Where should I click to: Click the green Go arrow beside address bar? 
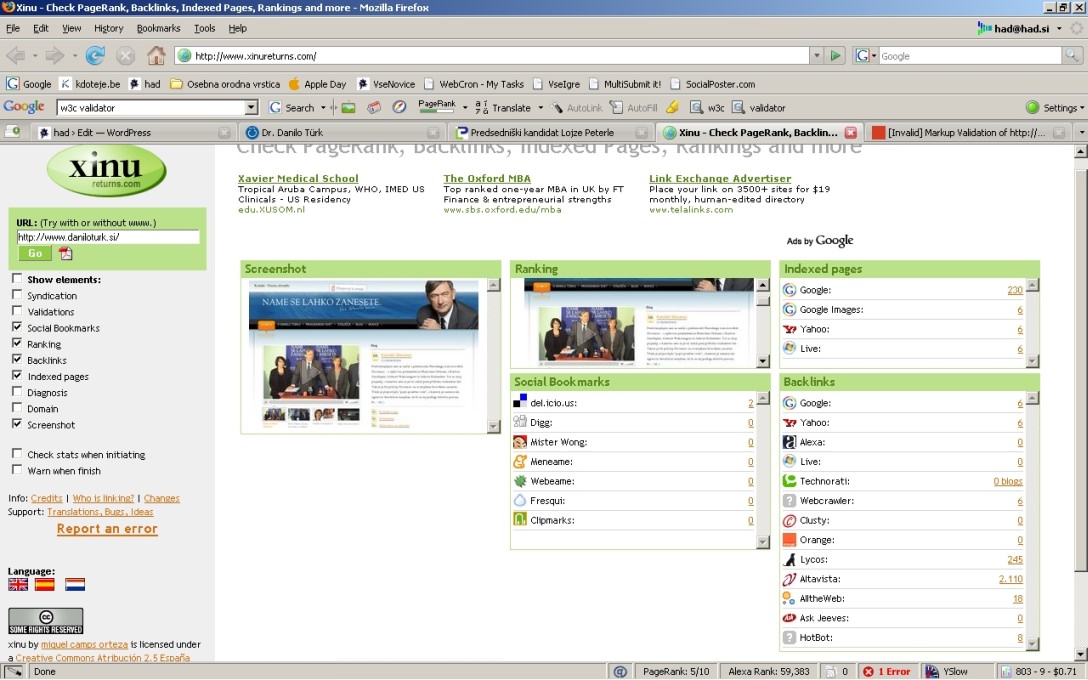coord(835,56)
